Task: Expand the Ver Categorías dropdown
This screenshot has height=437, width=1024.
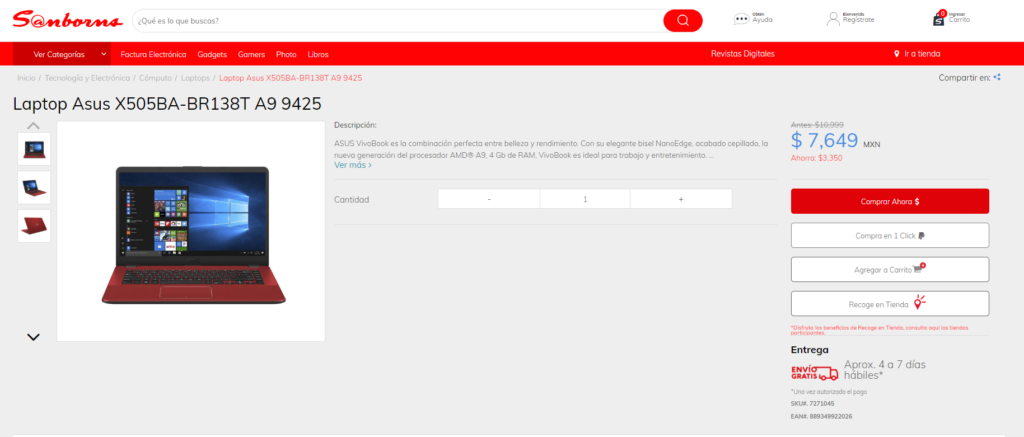Action: (x=70, y=54)
